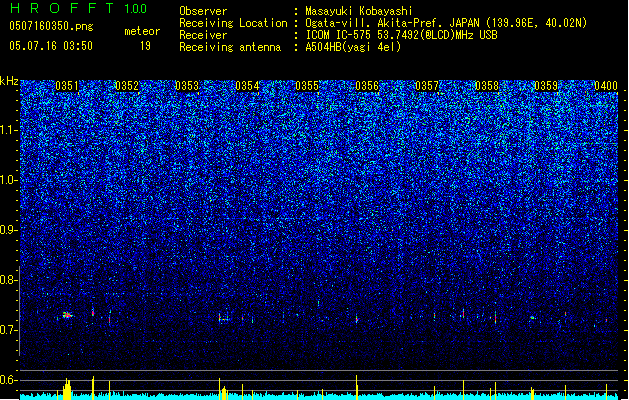Click the HROFFT program title
Viewport: 629px width, 400px height.
click(x=62, y=8)
